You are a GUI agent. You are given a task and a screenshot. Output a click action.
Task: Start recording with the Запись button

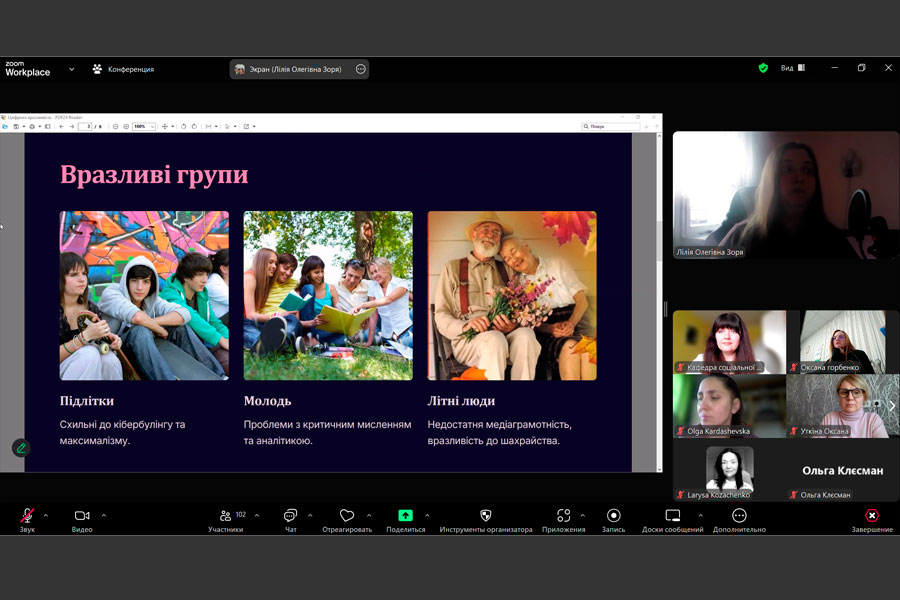(x=613, y=516)
